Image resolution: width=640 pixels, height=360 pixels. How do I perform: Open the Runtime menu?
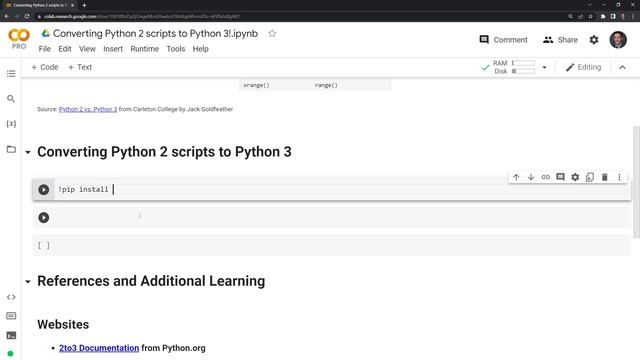144,49
